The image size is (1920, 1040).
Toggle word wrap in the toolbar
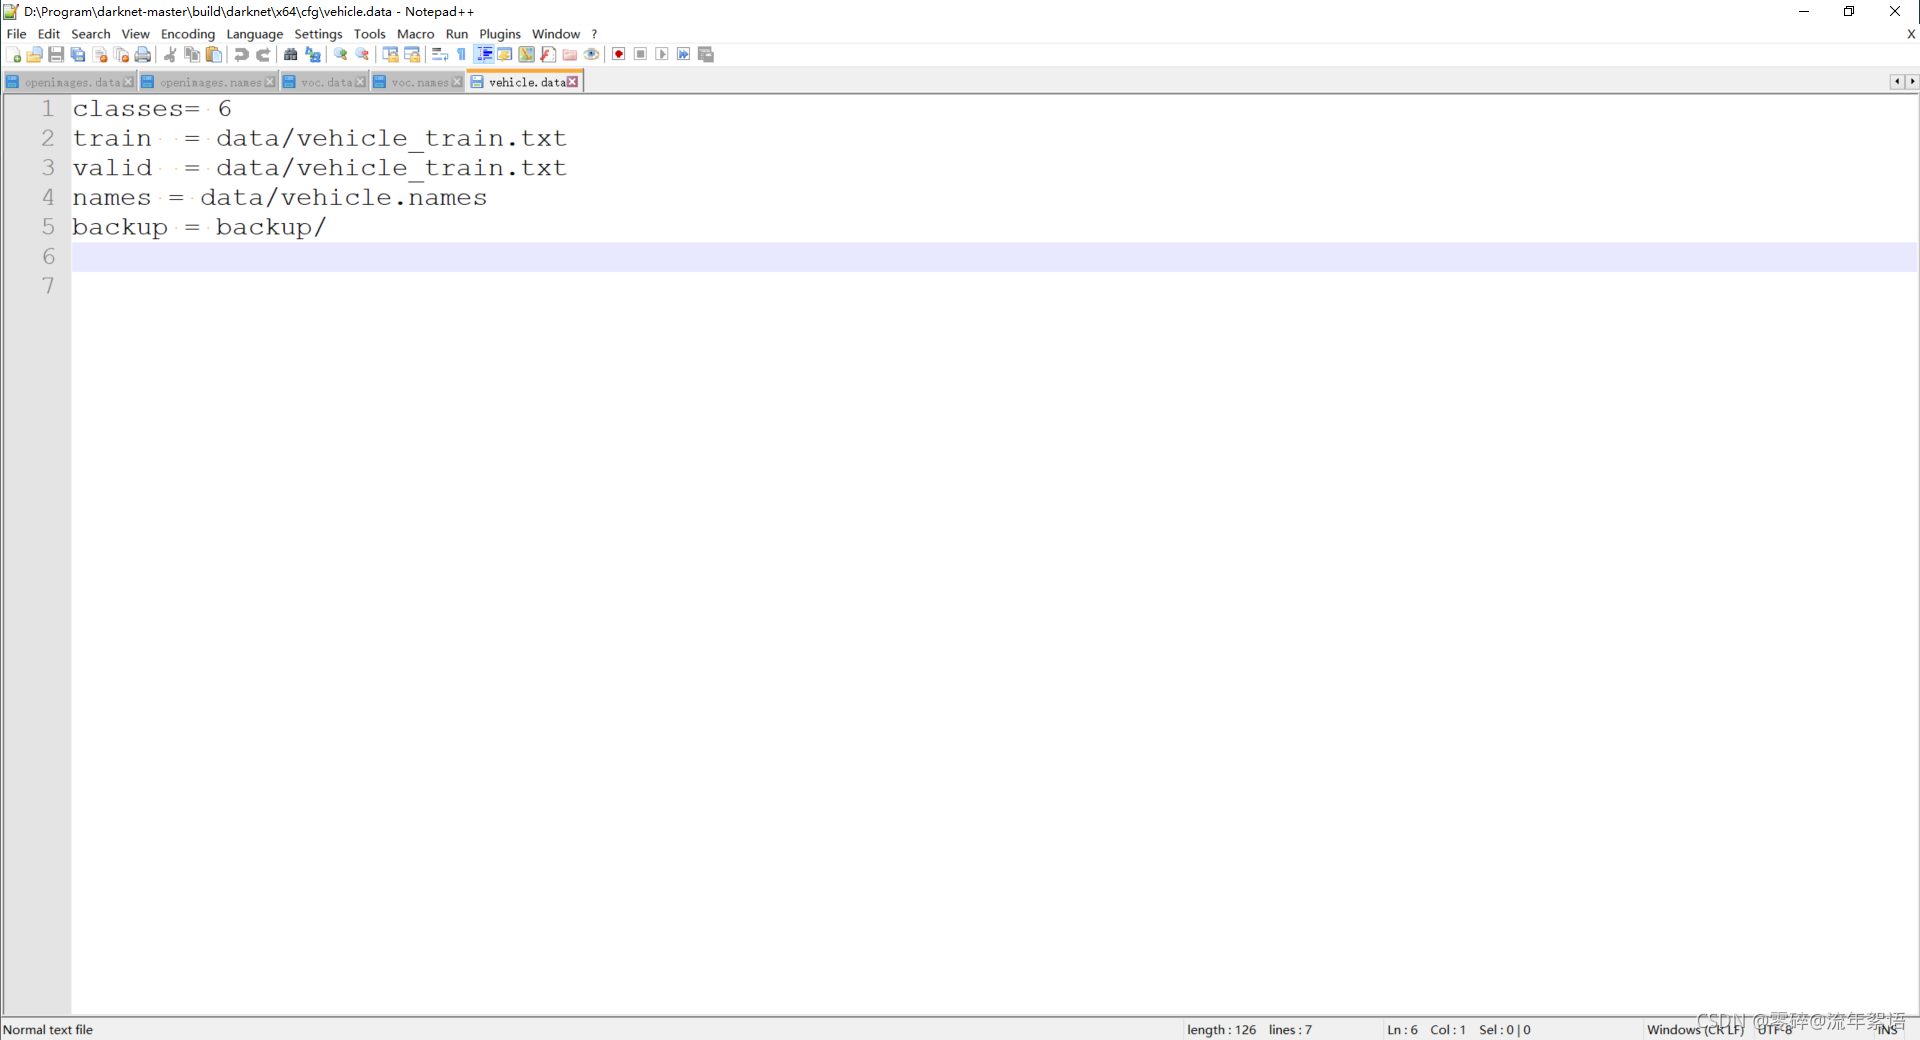[440, 54]
